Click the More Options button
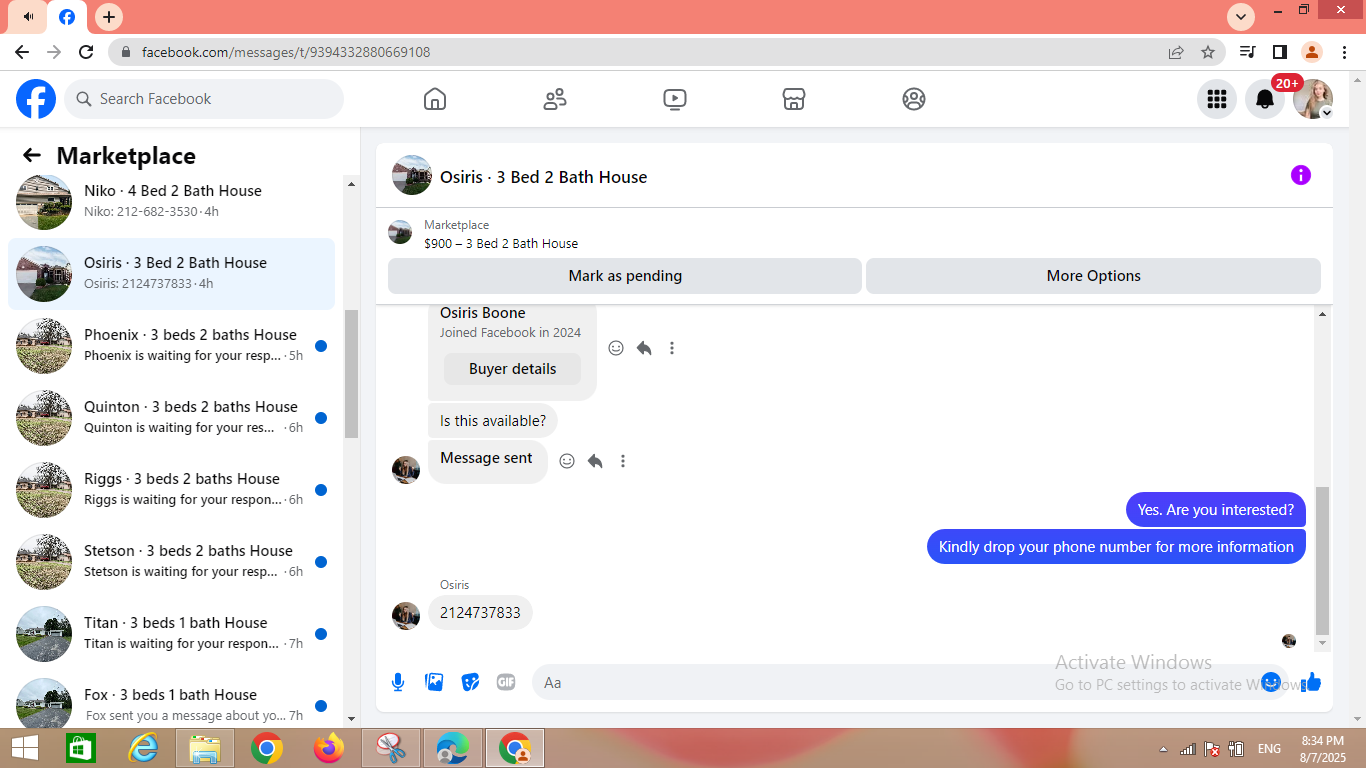This screenshot has width=1366, height=768. coord(1093,276)
